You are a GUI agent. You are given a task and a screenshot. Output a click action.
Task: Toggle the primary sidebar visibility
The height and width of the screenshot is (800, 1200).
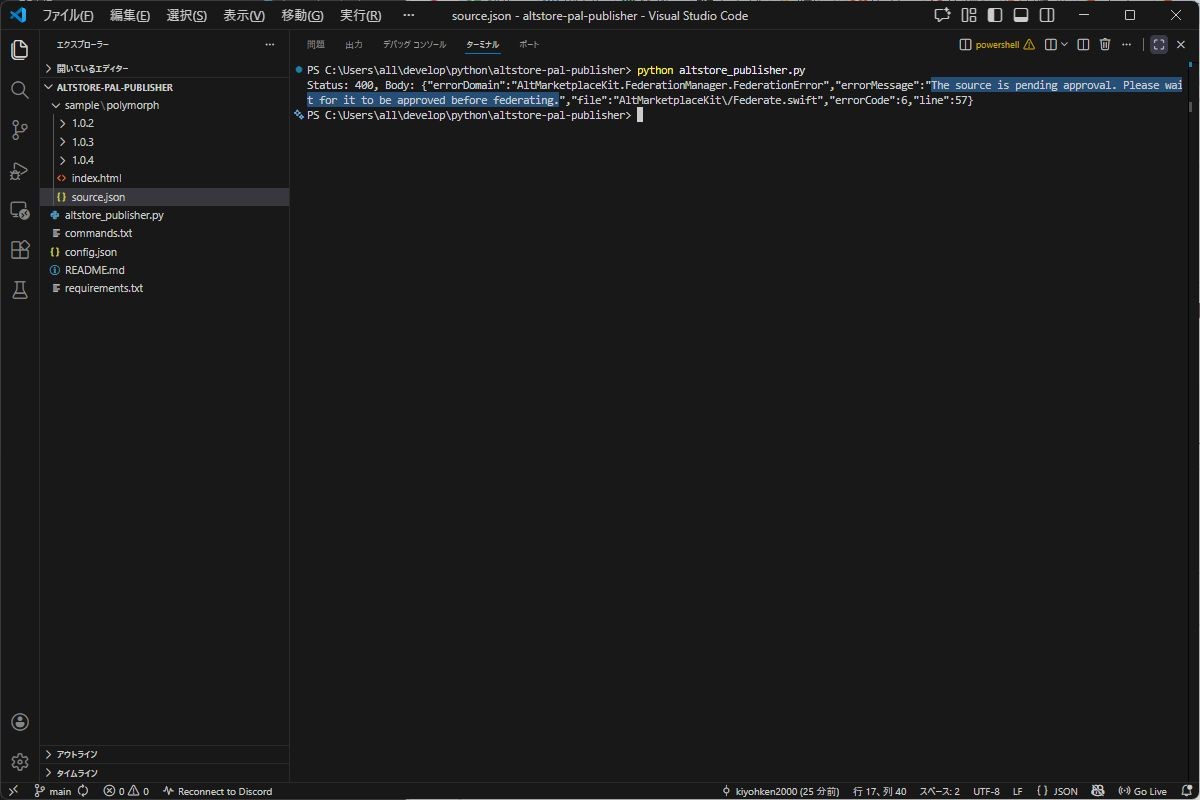point(995,16)
